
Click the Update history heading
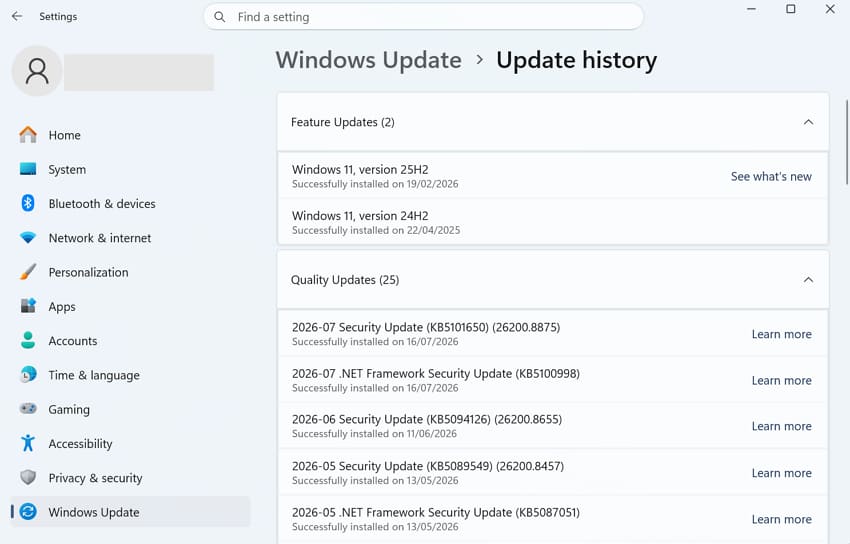tap(576, 60)
